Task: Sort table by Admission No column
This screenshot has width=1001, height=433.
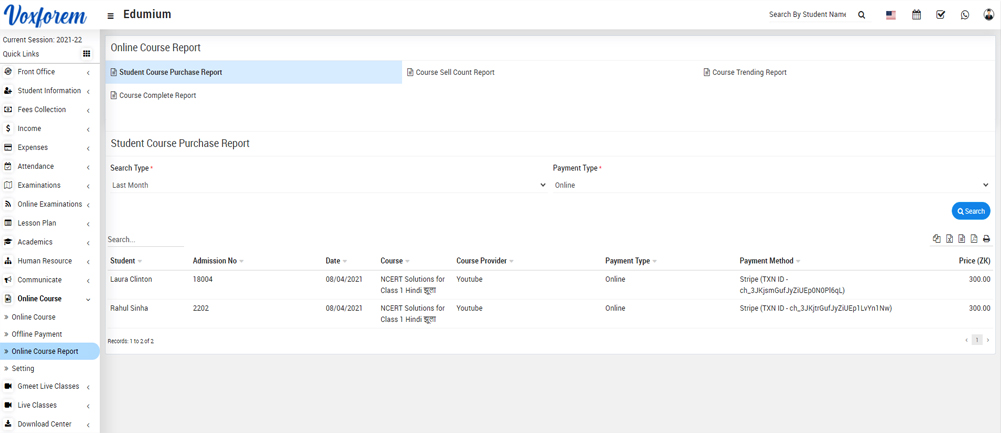Action: (215, 261)
